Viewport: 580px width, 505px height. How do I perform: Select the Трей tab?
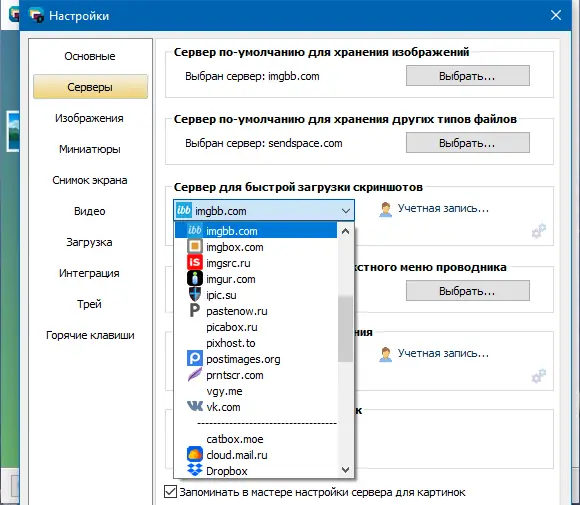(90, 304)
